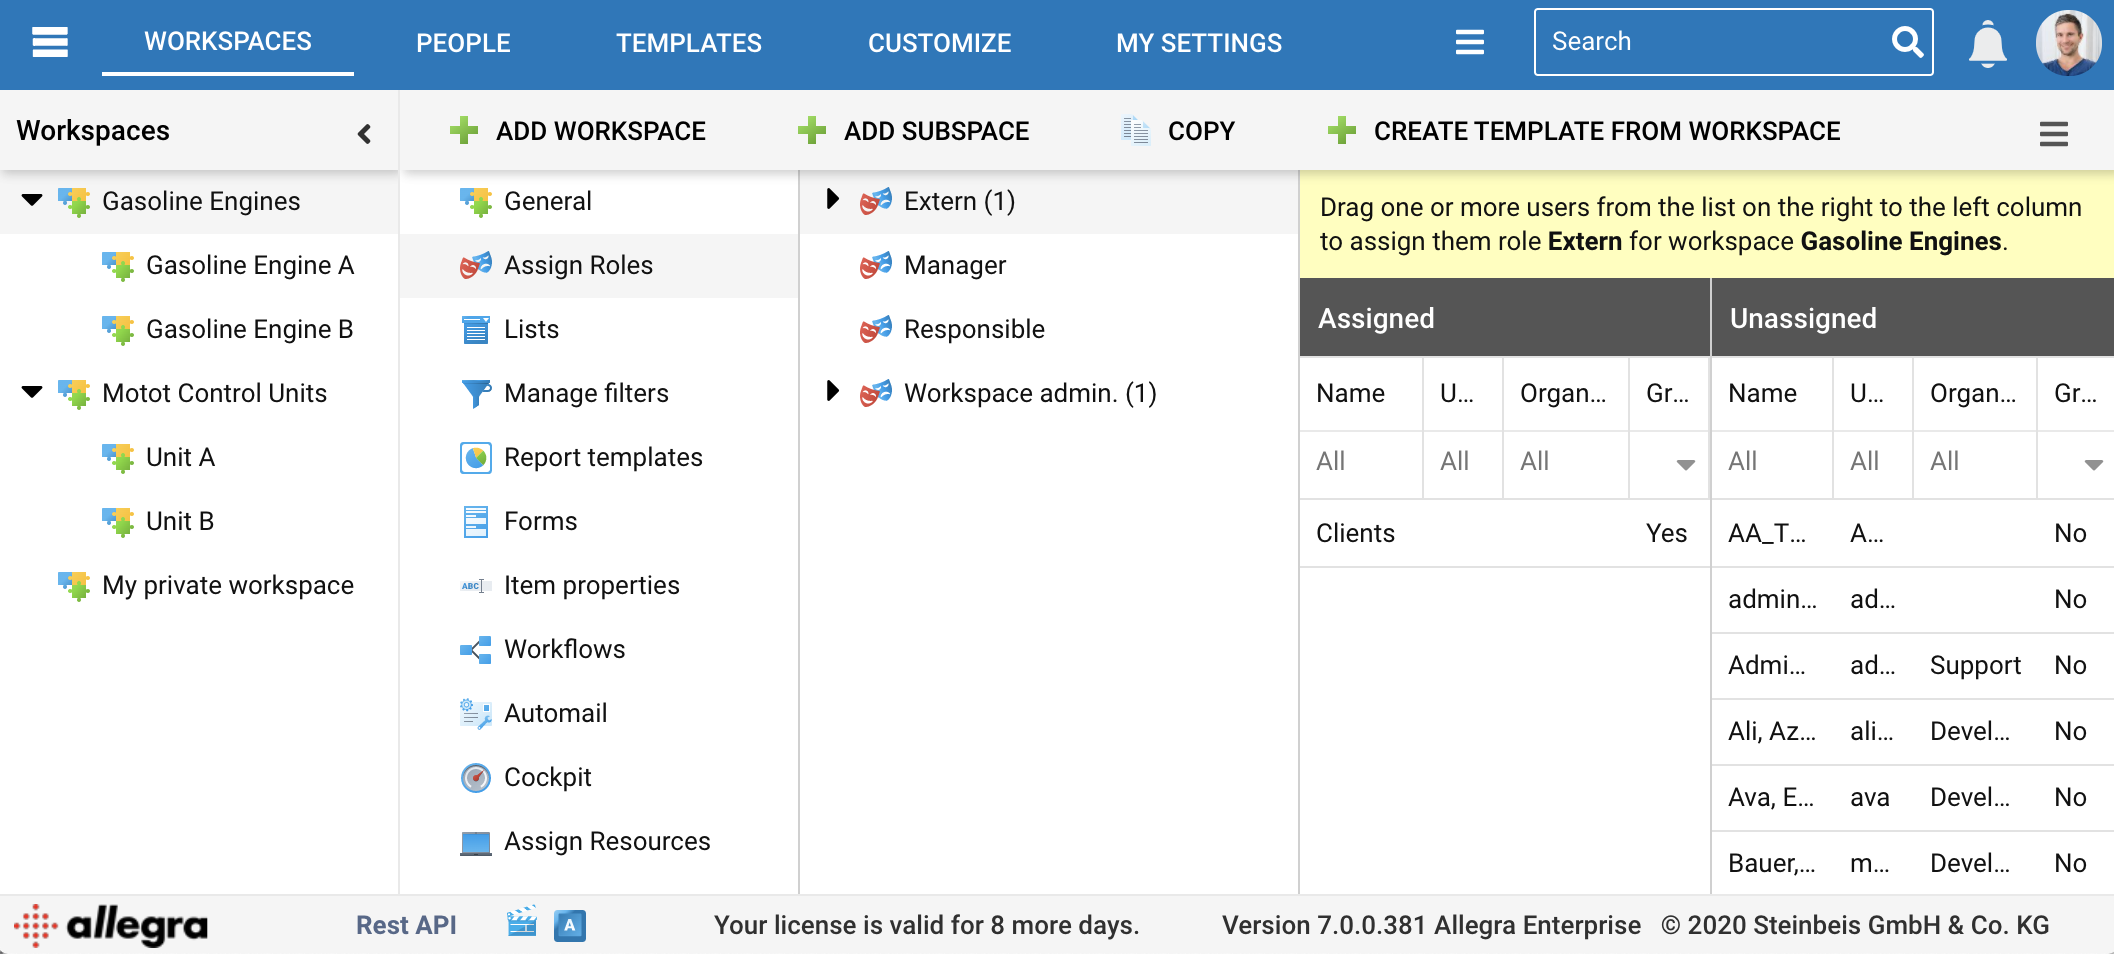Open the Automail configuration
Viewport: 2114px width, 954px height.
(x=555, y=713)
